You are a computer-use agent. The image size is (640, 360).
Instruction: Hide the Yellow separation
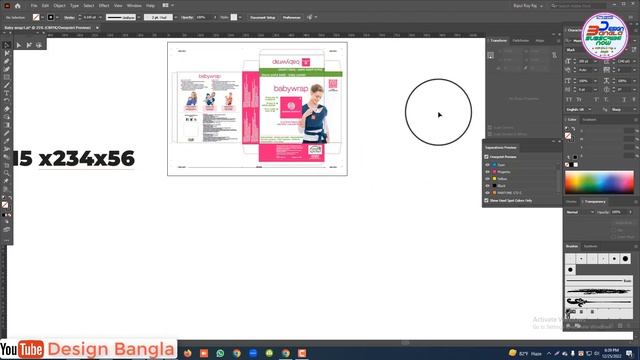(487, 179)
